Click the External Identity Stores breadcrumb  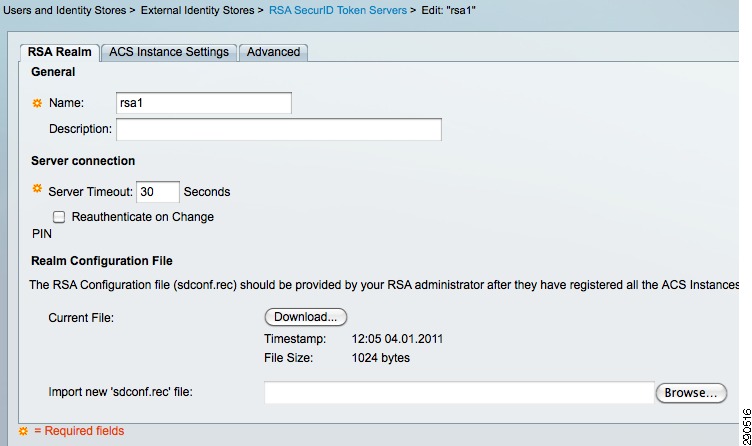pyautogui.click(x=198, y=10)
